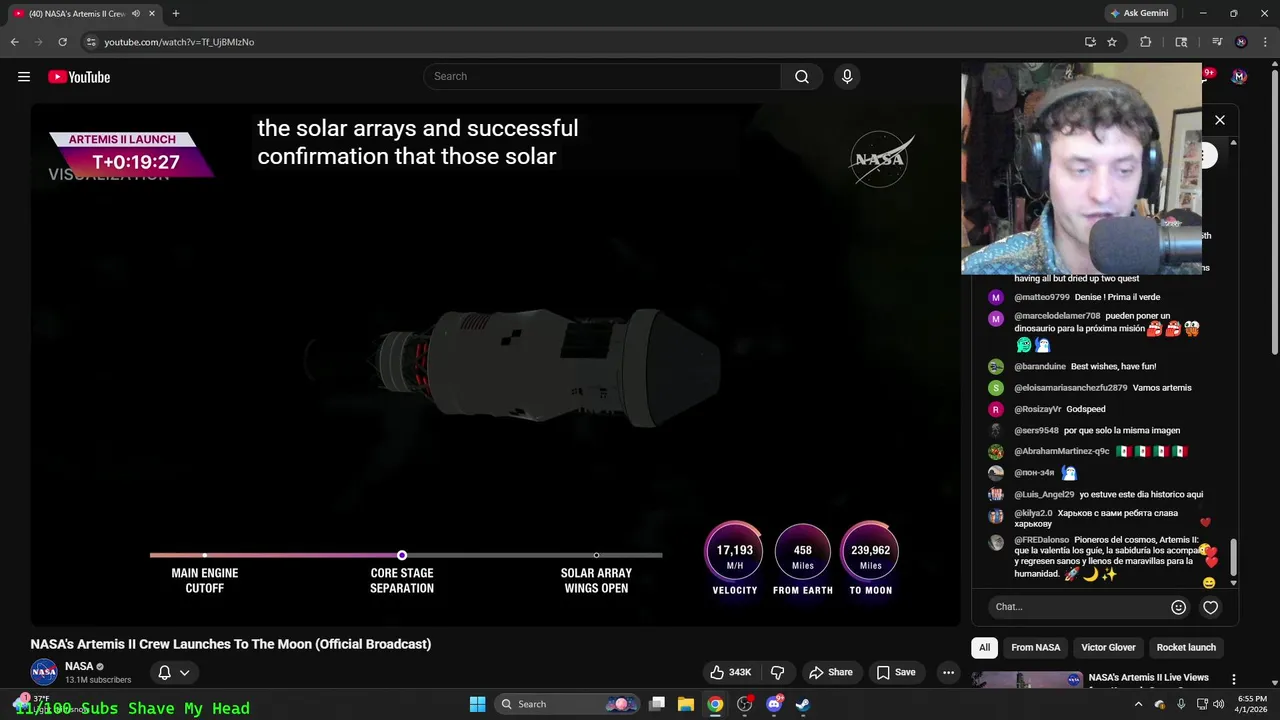Viewport: 1280px width, 720px height.
Task: Open the YouTube account avatar menu
Action: [x=1239, y=77]
